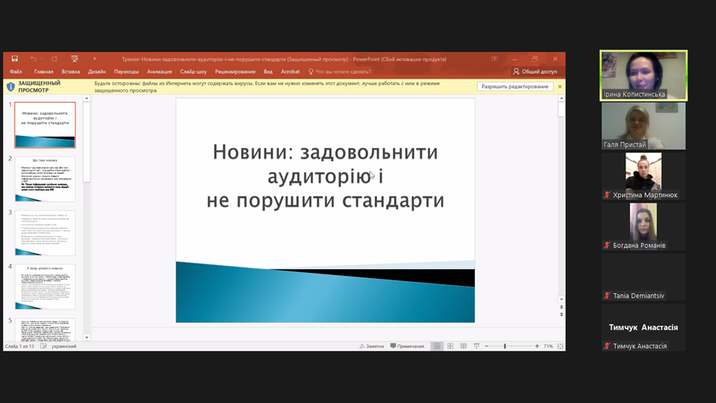Viewport: 716px width, 403px height.
Task: Start Slide Show from status bar icon
Action: [x=476, y=346]
